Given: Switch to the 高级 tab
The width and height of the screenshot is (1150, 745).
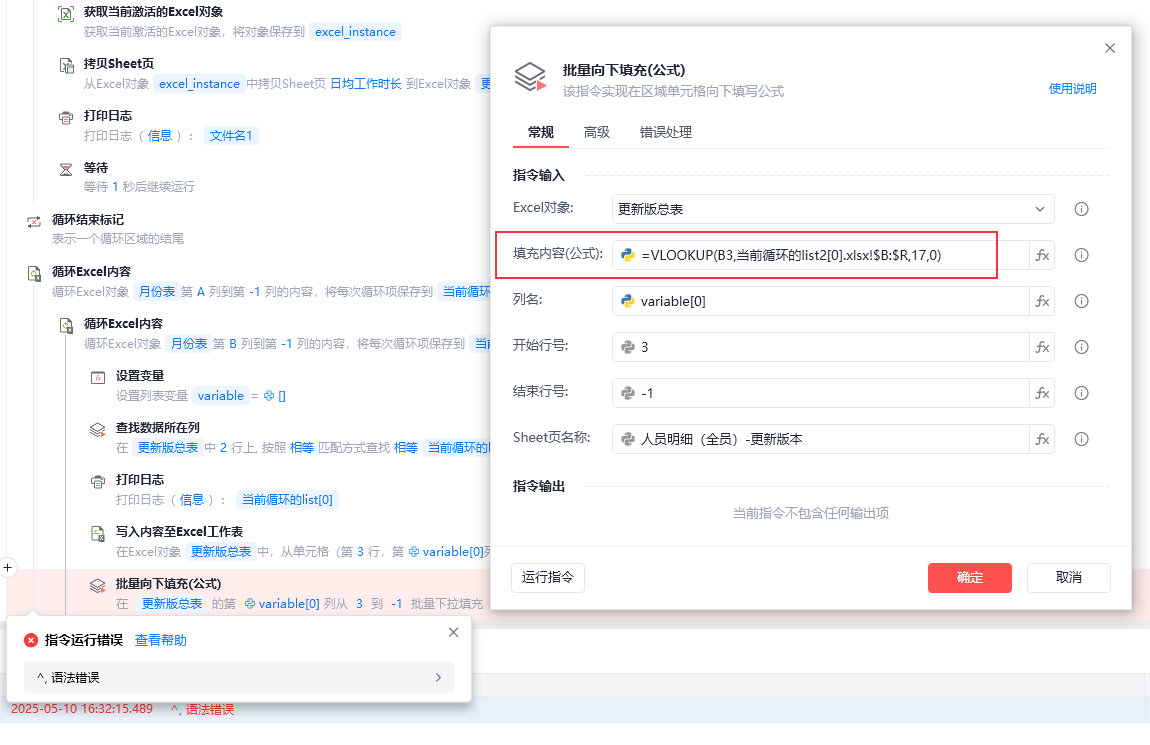Looking at the screenshot, I should click(x=596, y=132).
